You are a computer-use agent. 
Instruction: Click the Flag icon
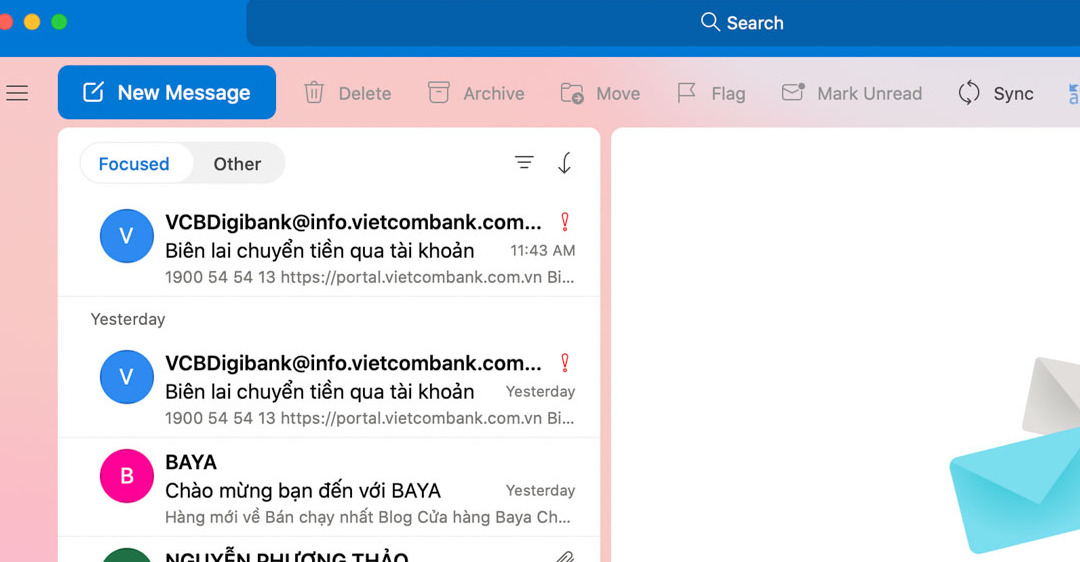click(x=686, y=92)
